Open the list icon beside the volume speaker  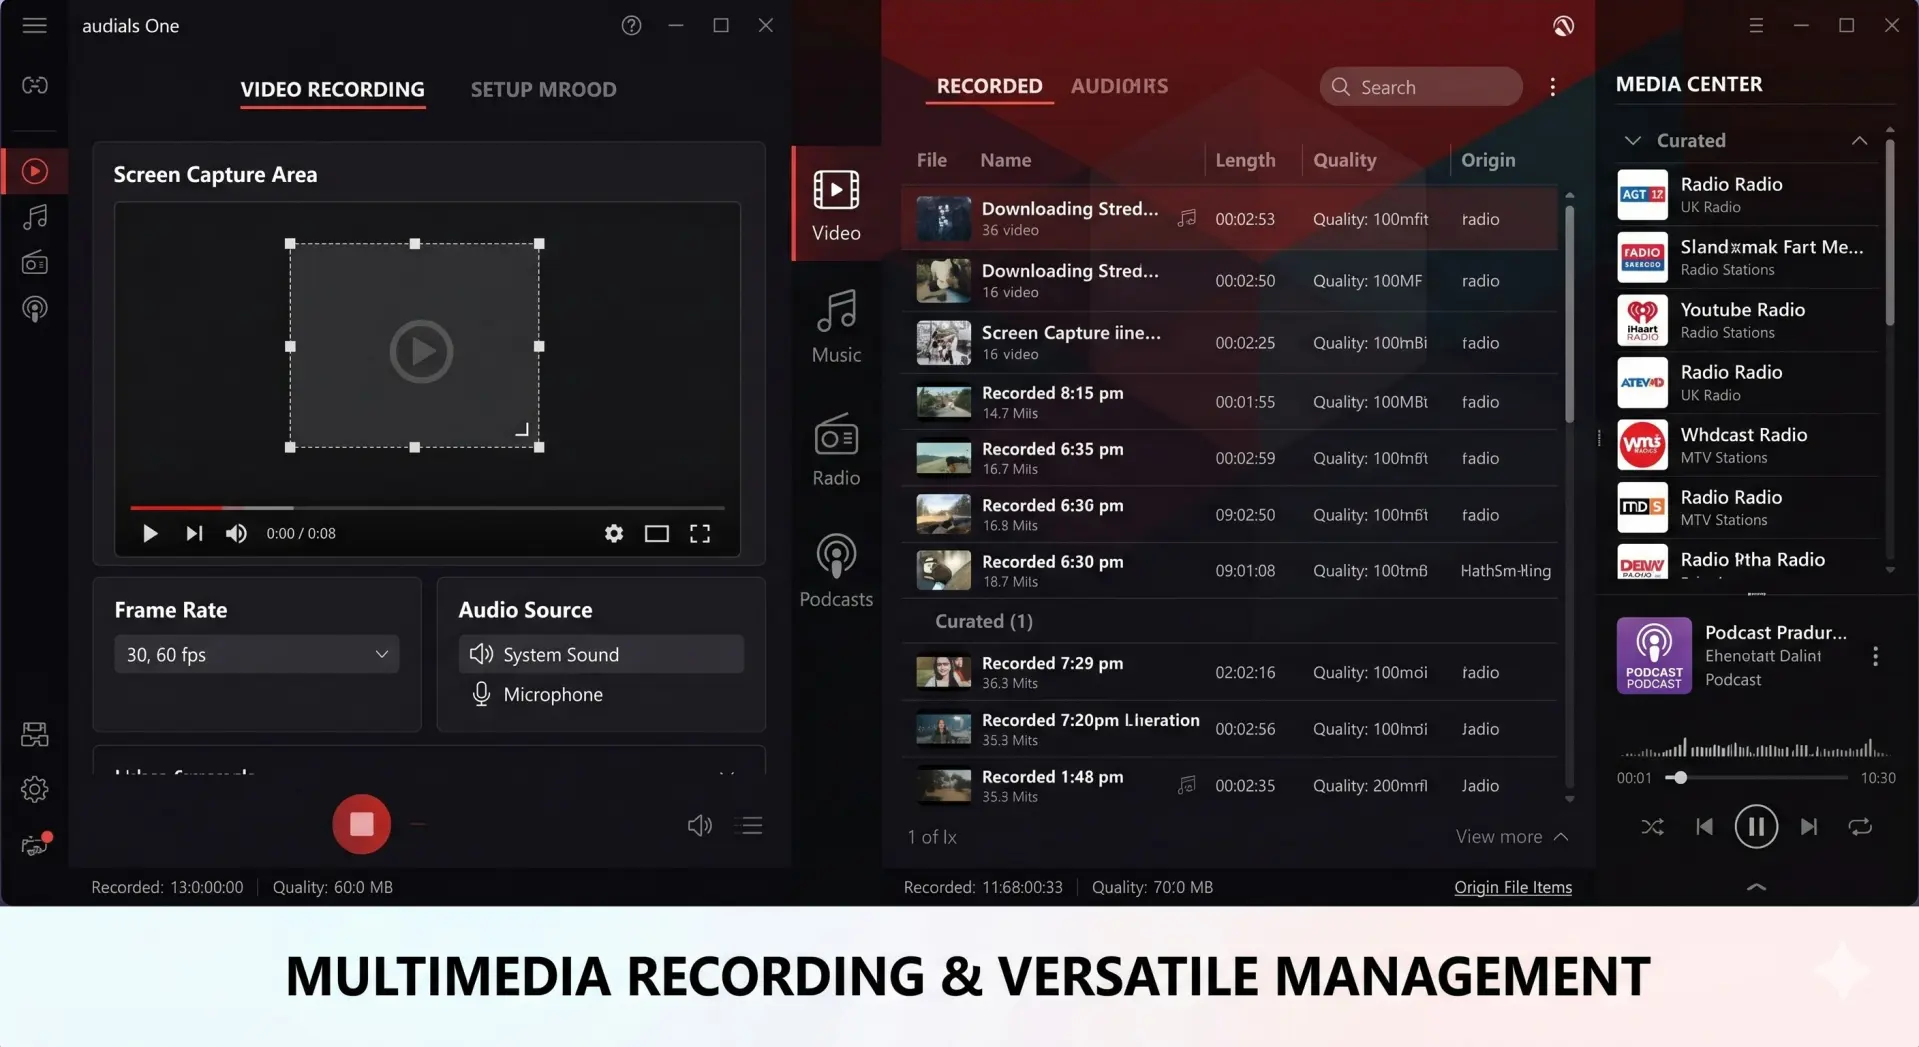point(751,825)
